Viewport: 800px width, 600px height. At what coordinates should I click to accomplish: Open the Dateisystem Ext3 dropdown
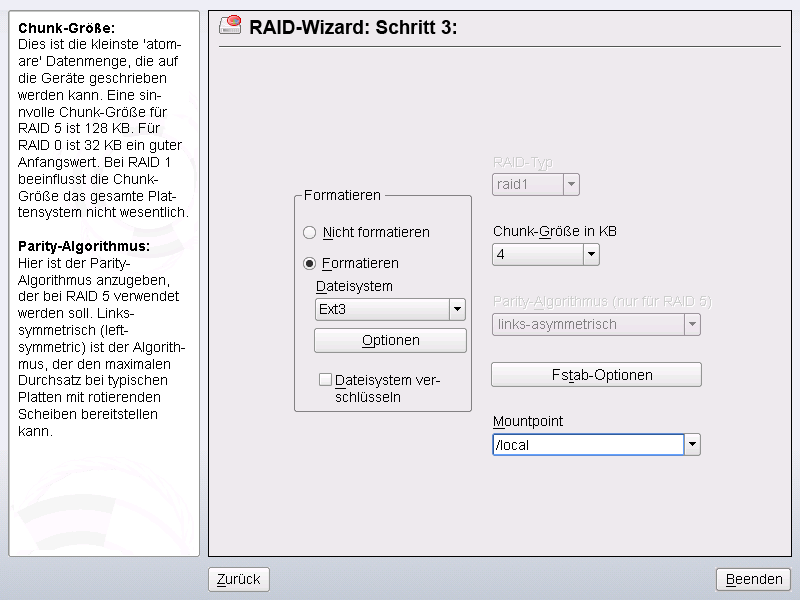(458, 310)
